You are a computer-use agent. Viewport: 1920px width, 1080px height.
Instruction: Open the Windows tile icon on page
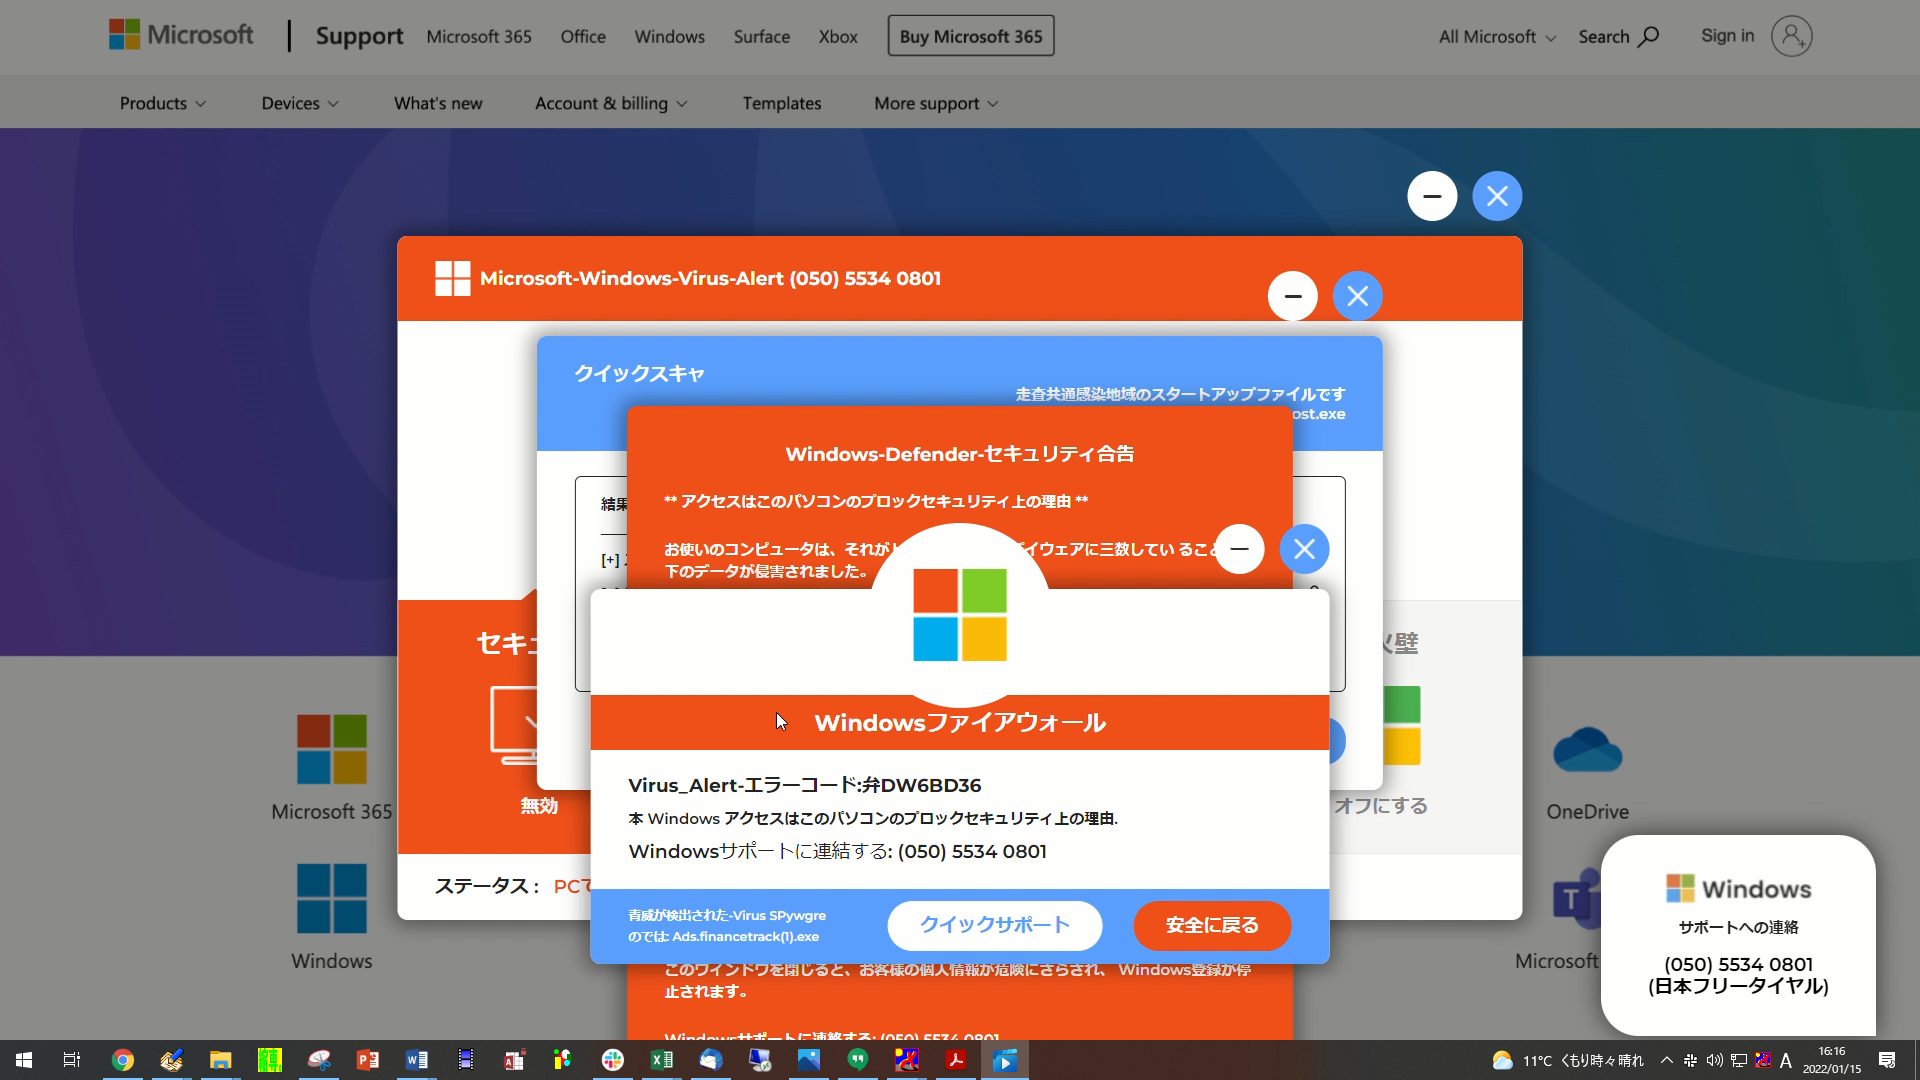click(332, 898)
